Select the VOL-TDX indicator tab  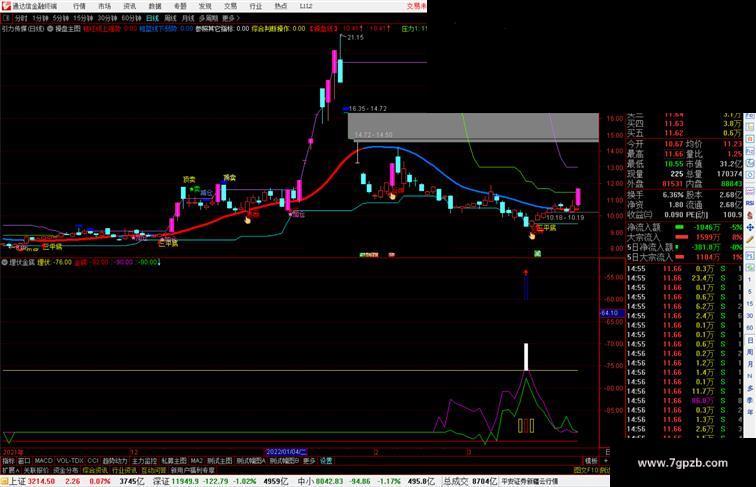pos(70,461)
